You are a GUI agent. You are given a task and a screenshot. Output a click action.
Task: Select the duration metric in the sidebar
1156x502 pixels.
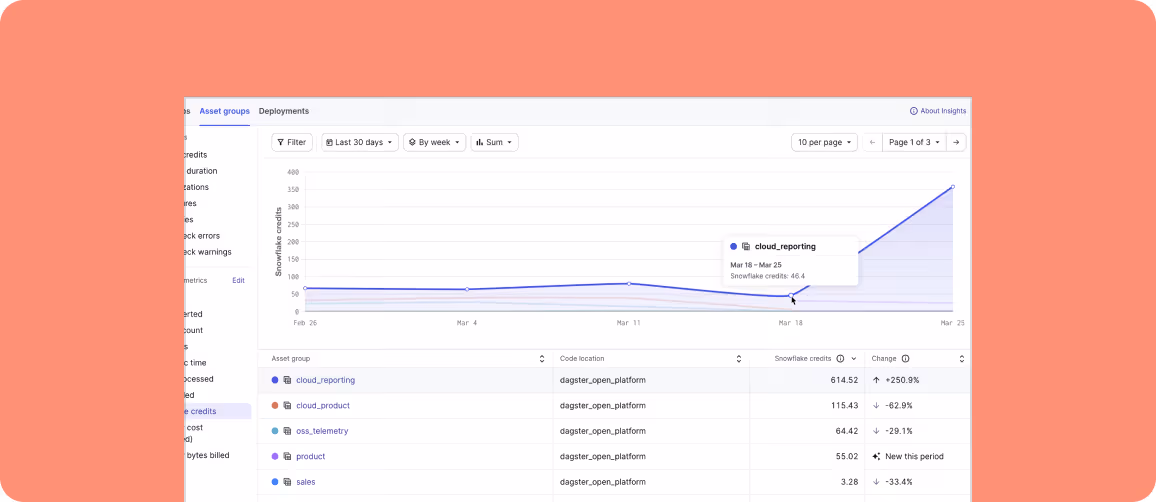tap(201, 171)
